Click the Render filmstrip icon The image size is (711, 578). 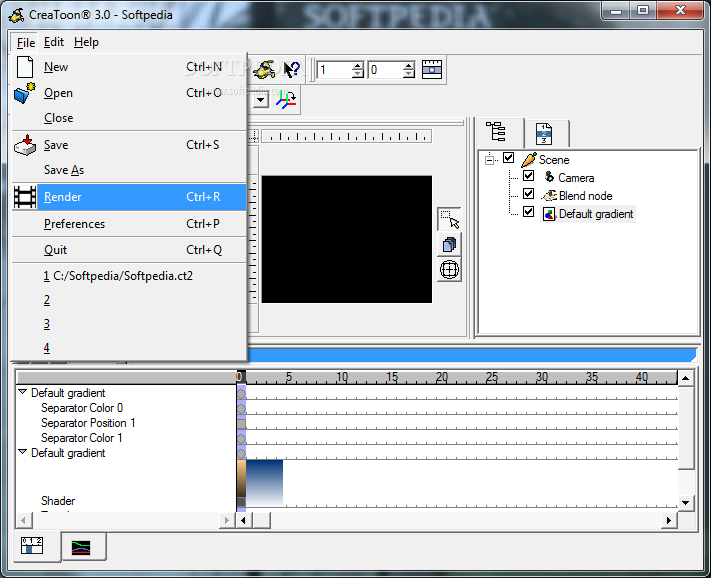25,197
